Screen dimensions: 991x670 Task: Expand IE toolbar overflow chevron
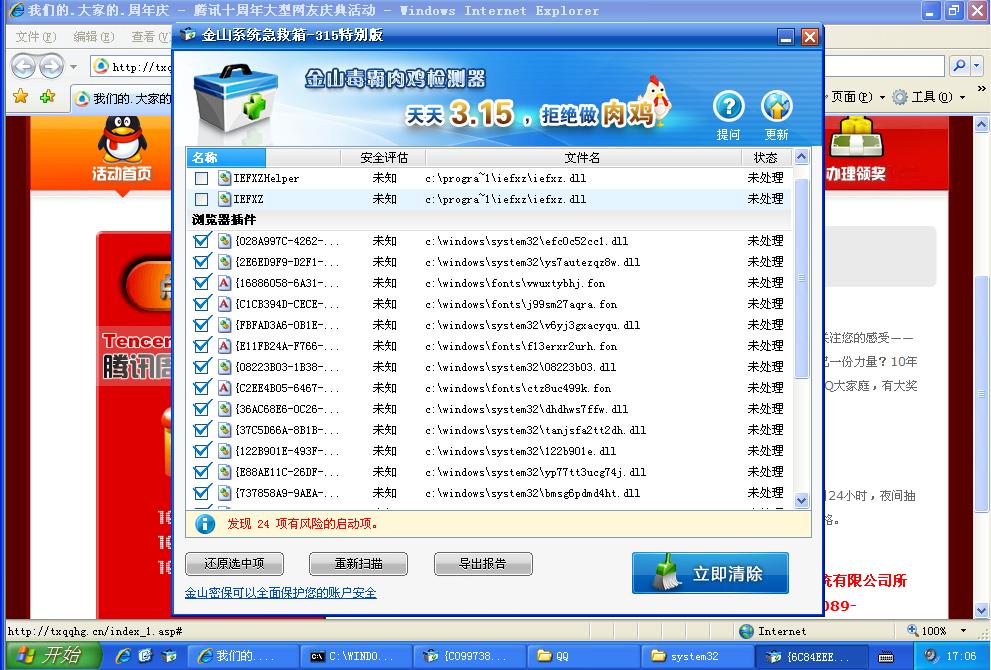pyautogui.click(x=981, y=88)
